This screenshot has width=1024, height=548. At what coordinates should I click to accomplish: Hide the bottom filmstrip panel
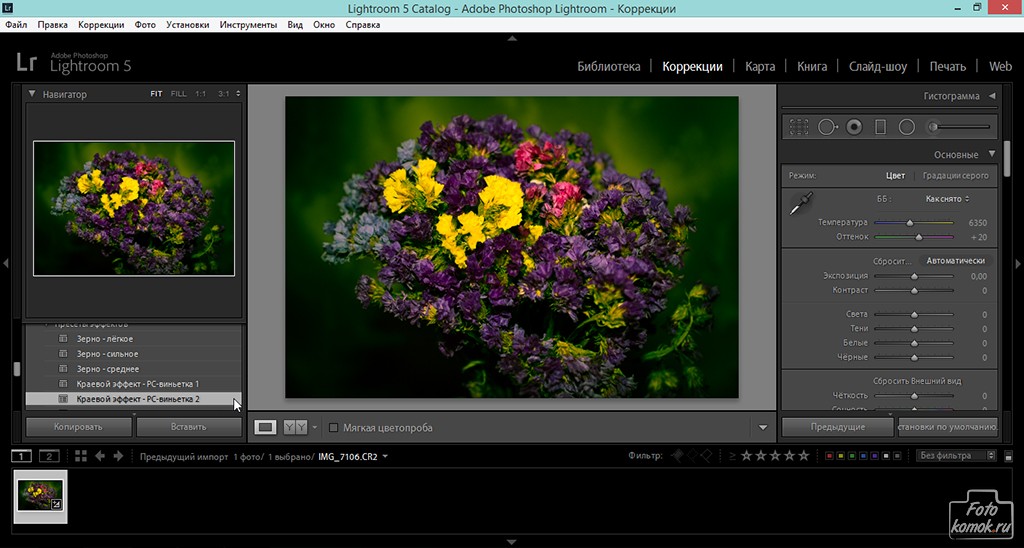point(512,542)
